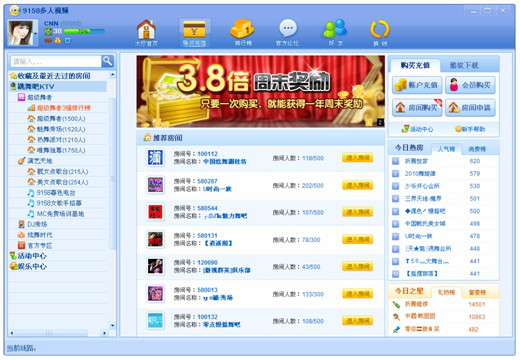Open the account card icon with ¥ symbol
The image size is (520, 360).
pos(195,33)
